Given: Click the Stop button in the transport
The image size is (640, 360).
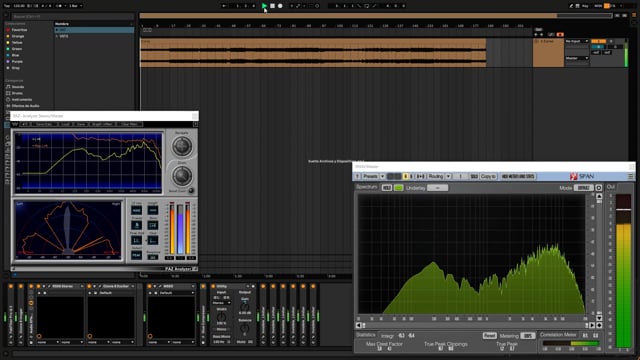Looking at the screenshot, I should pyautogui.click(x=272, y=6).
